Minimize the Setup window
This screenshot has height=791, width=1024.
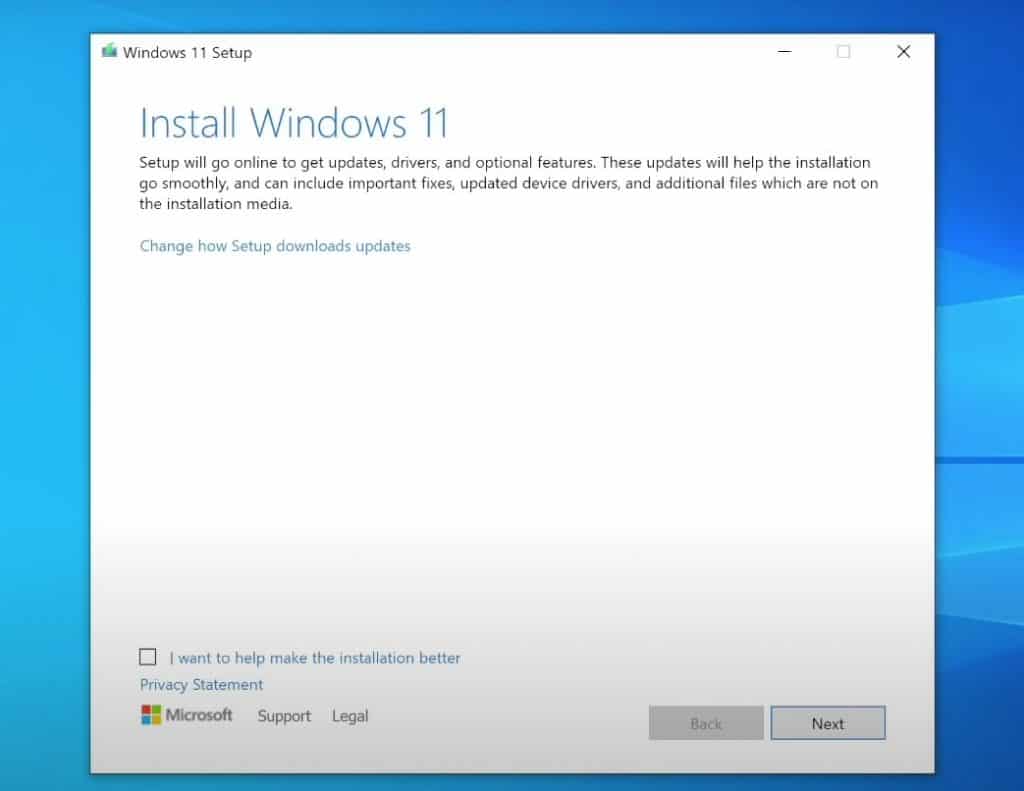click(x=785, y=51)
